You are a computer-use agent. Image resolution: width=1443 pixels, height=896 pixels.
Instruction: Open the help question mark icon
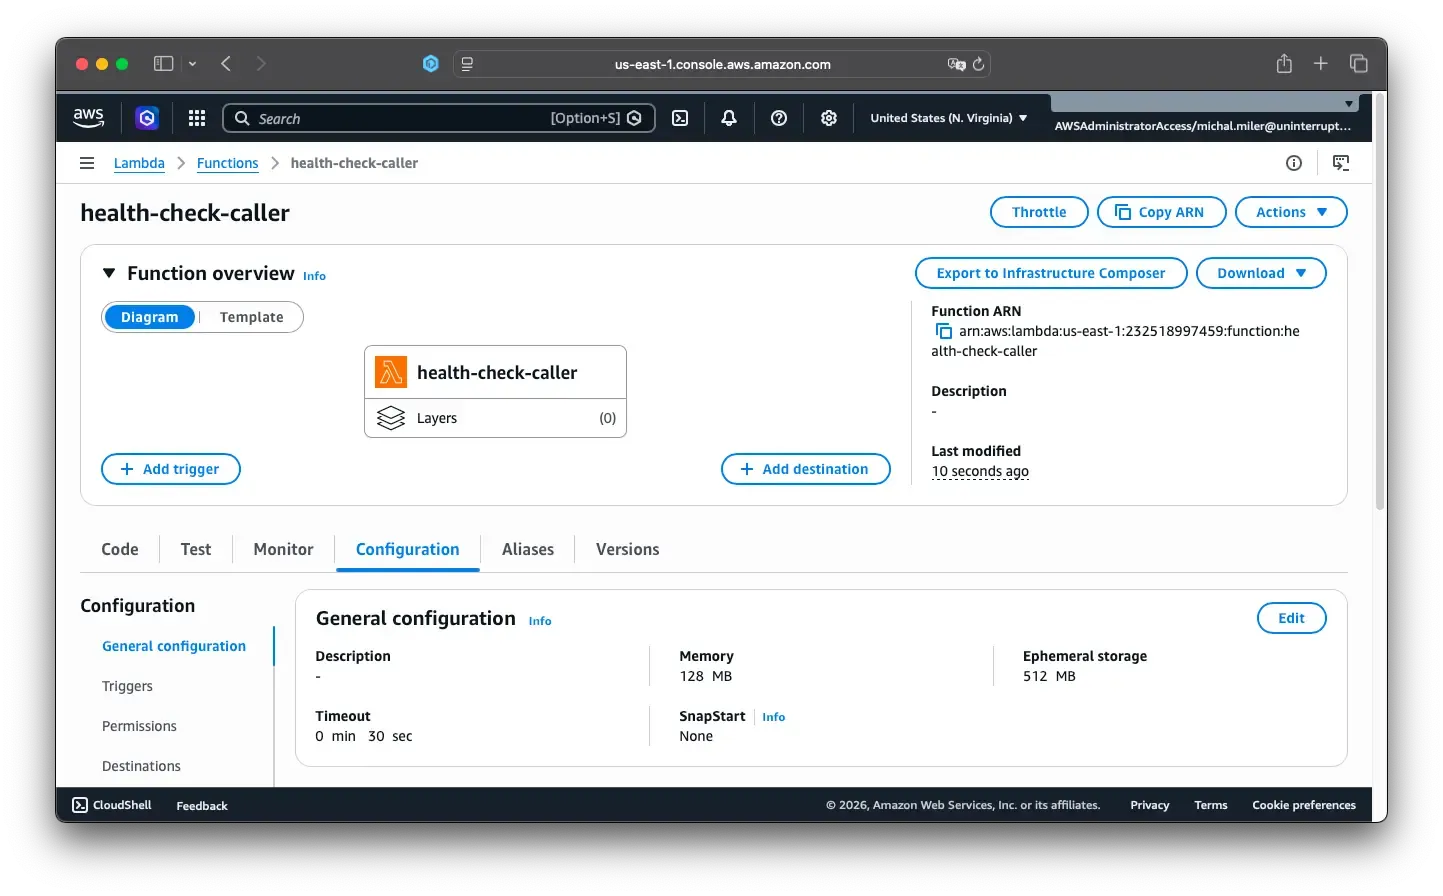(x=779, y=118)
